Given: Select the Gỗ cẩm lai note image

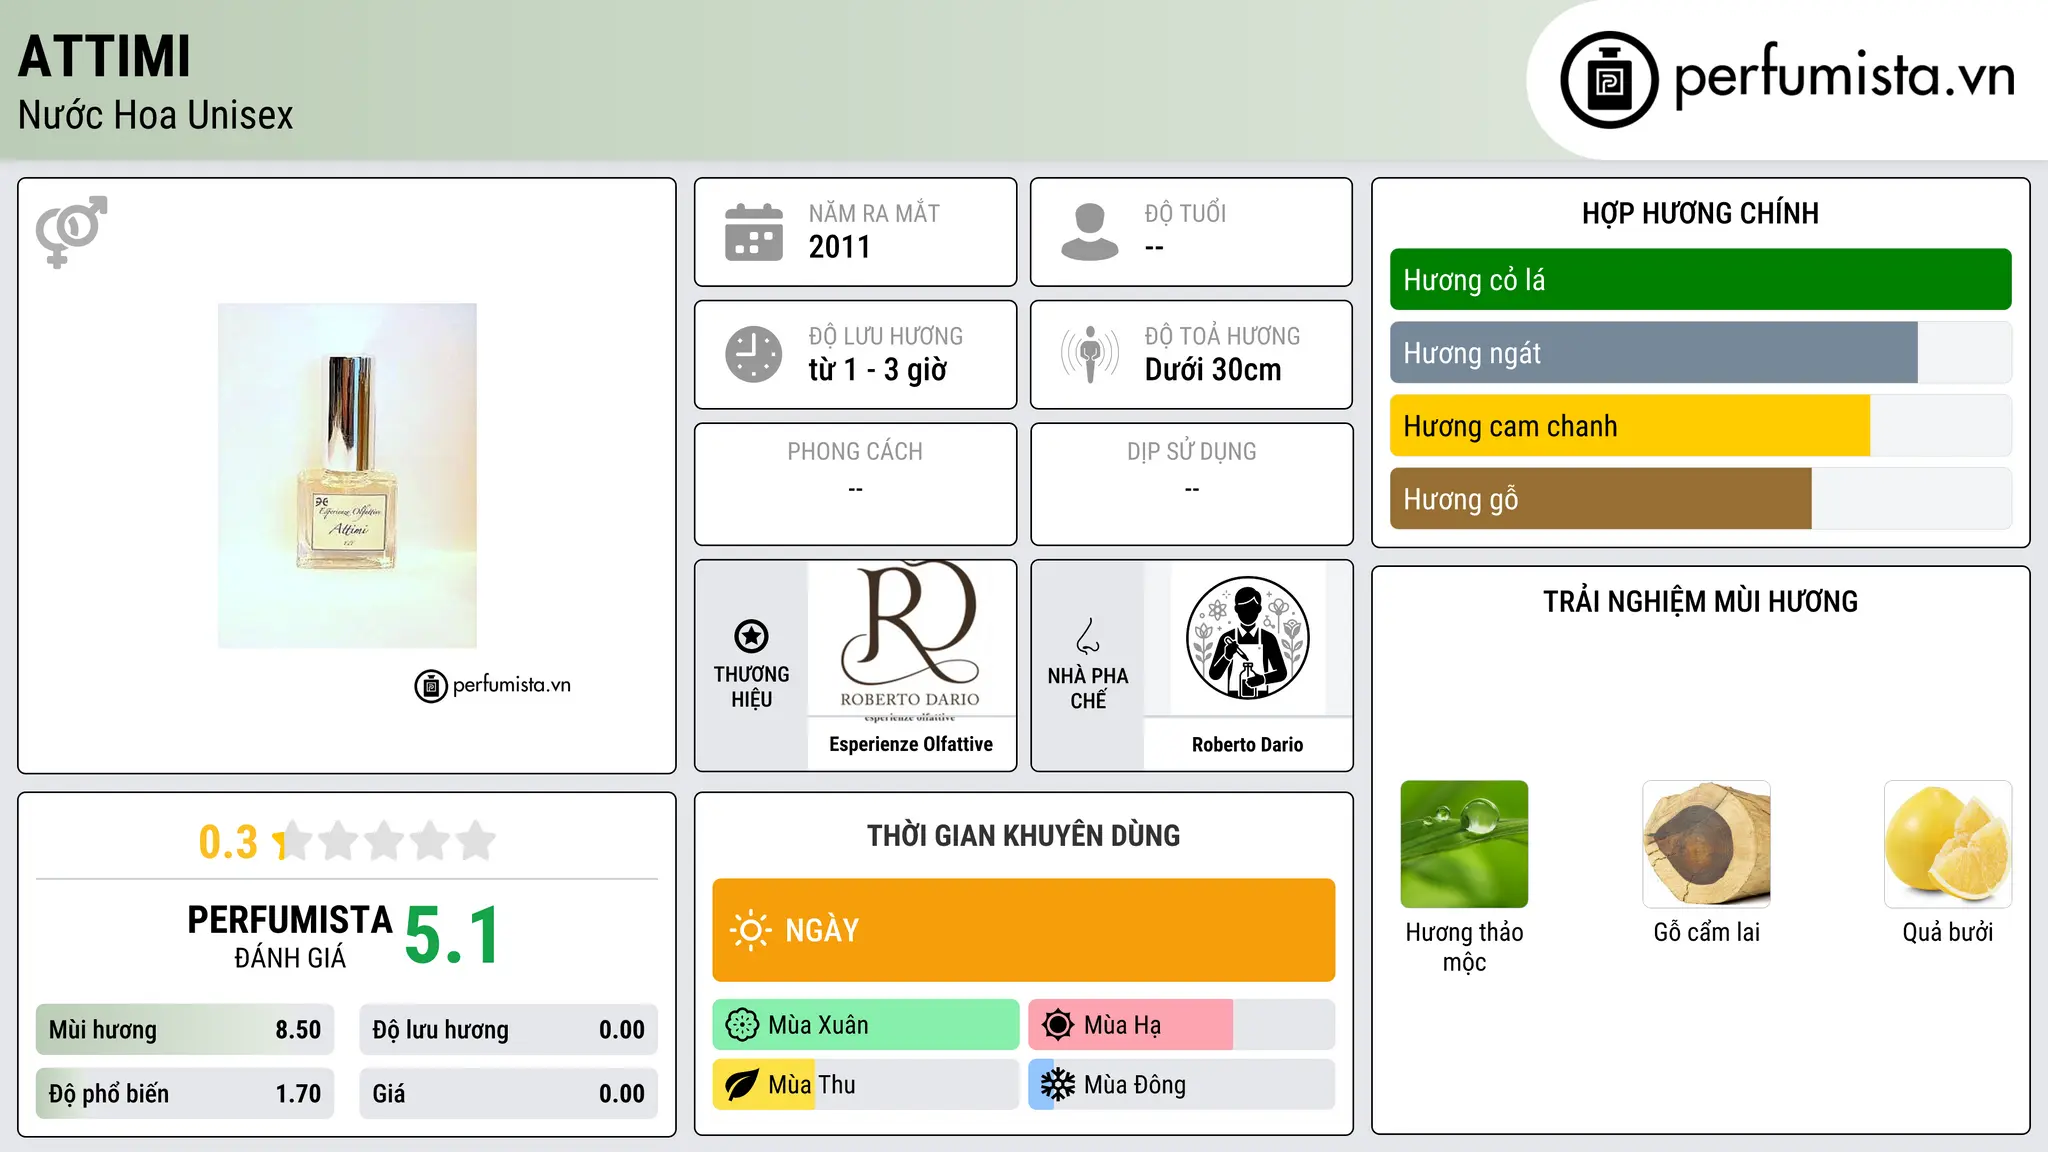Looking at the screenshot, I should pos(1706,844).
